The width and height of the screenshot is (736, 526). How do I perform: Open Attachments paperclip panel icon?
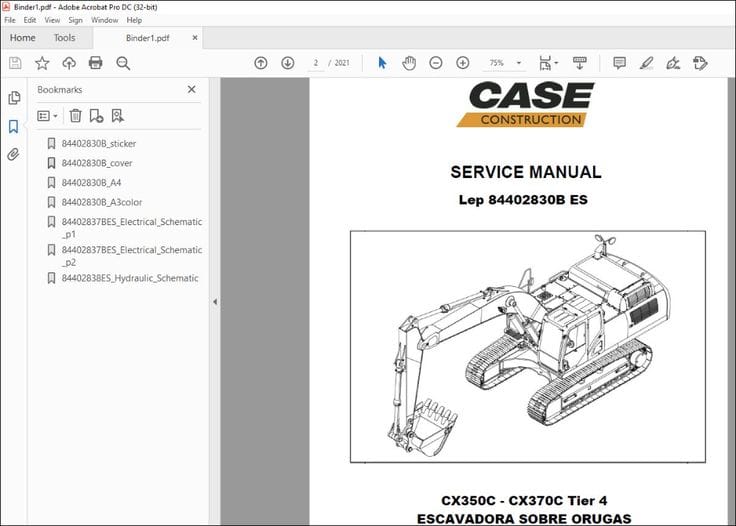[x=14, y=154]
